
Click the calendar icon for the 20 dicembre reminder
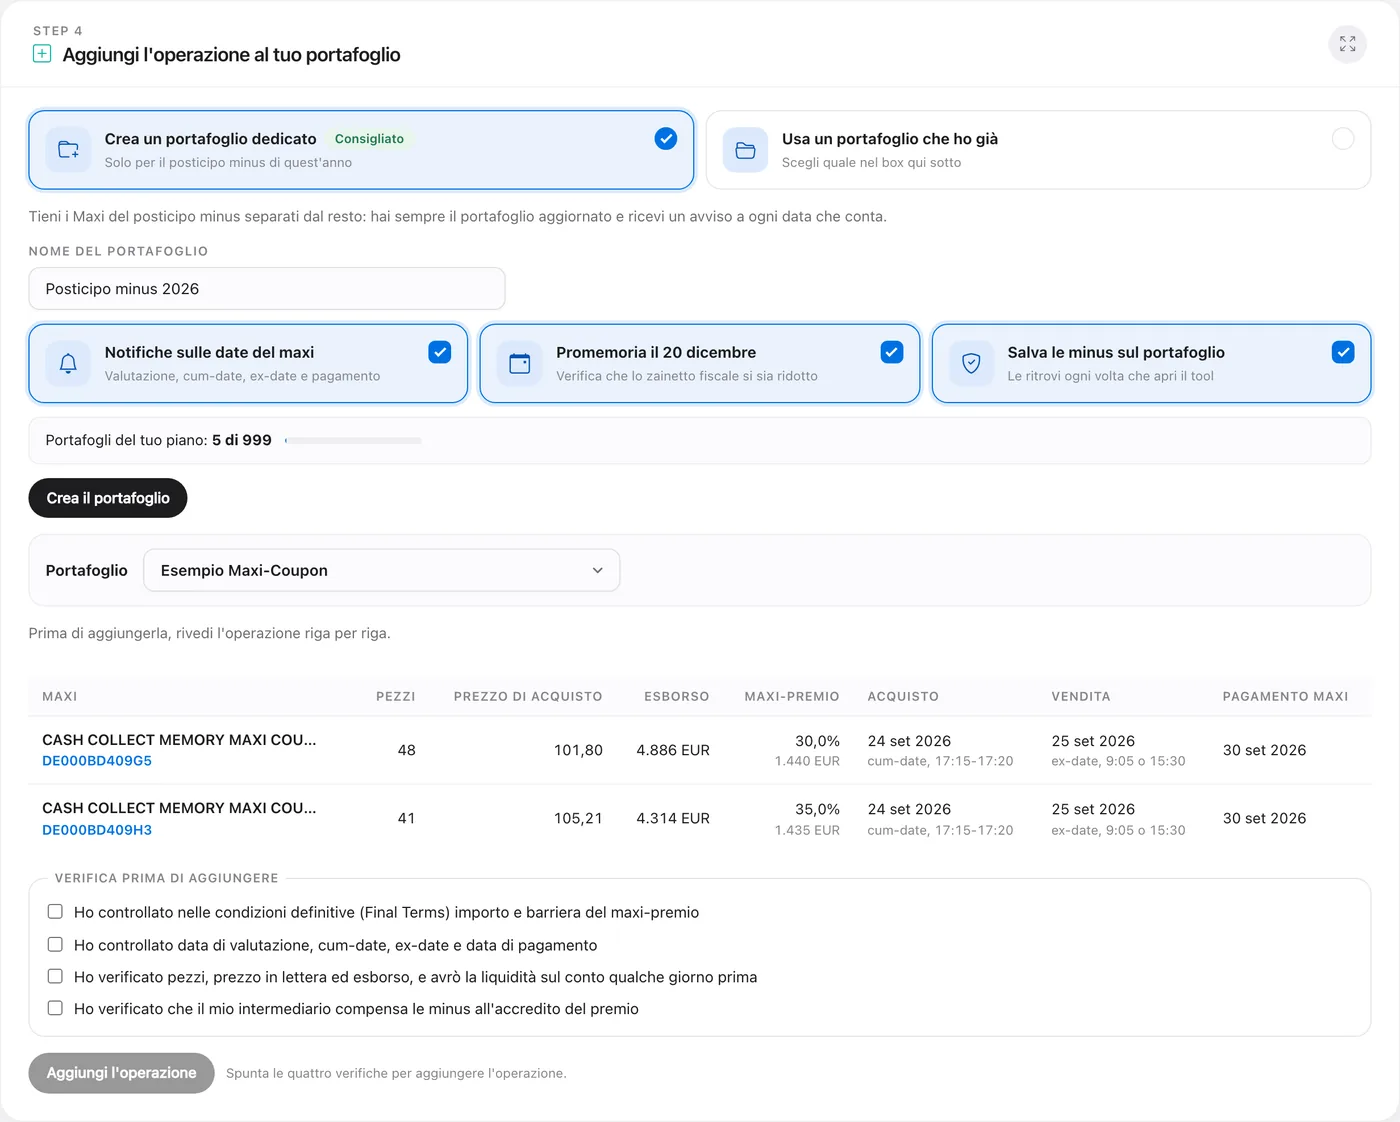(x=519, y=363)
